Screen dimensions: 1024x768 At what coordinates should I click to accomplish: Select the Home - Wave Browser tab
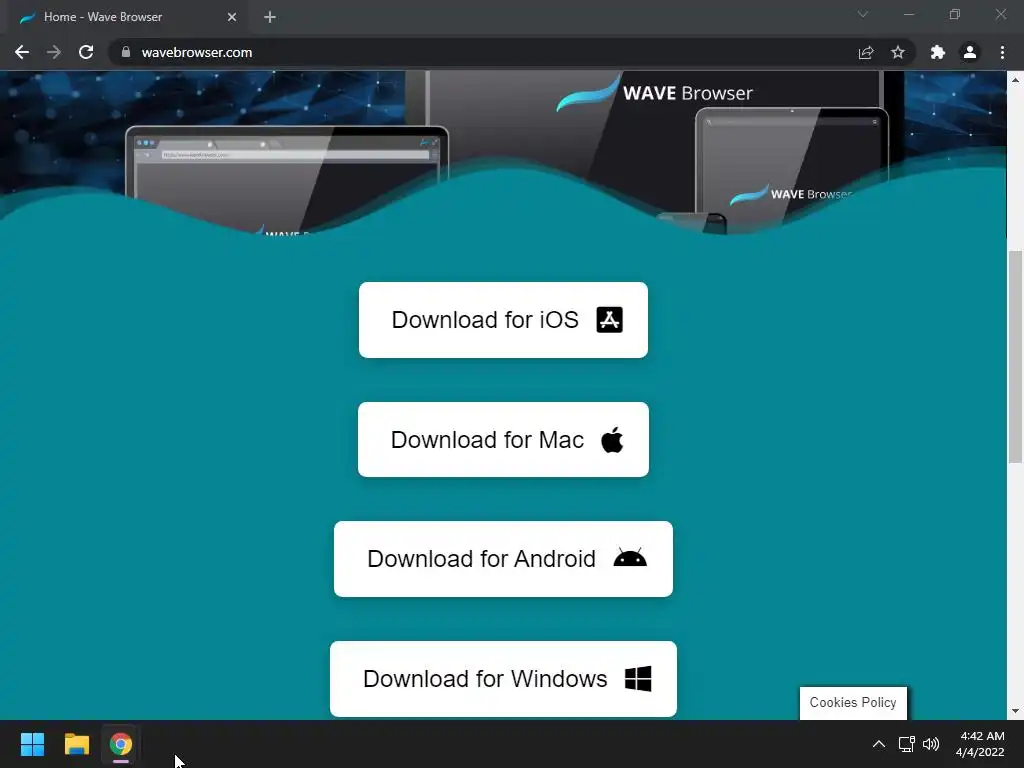129,17
